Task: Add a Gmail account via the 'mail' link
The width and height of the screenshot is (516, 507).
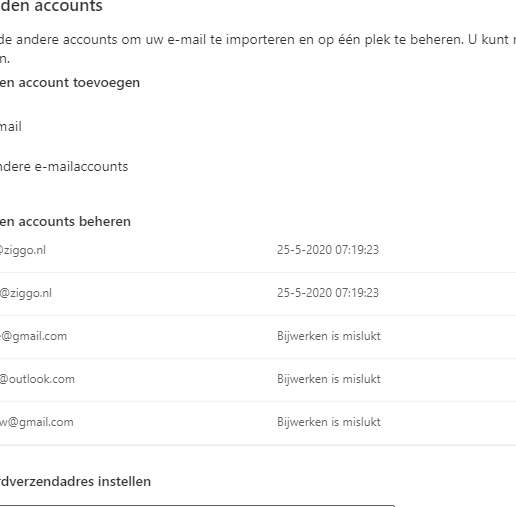Action: (x=11, y=127)
